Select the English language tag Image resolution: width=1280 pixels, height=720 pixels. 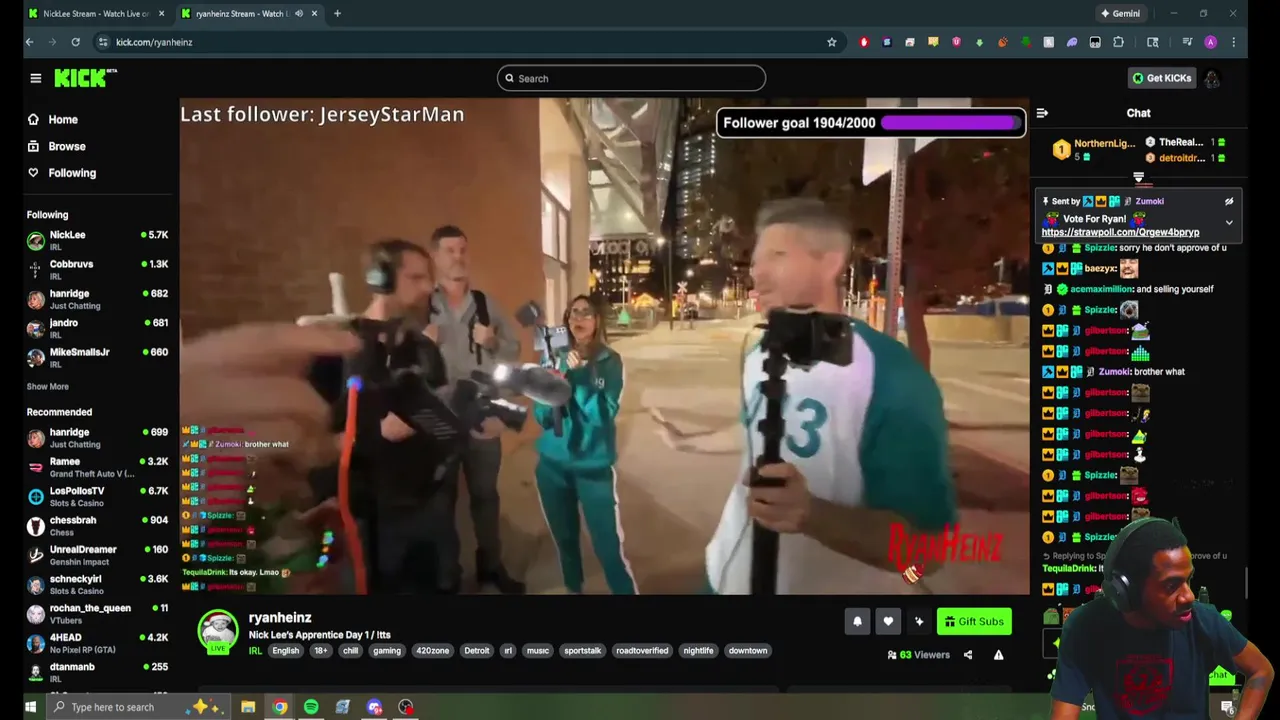(285, 651)
